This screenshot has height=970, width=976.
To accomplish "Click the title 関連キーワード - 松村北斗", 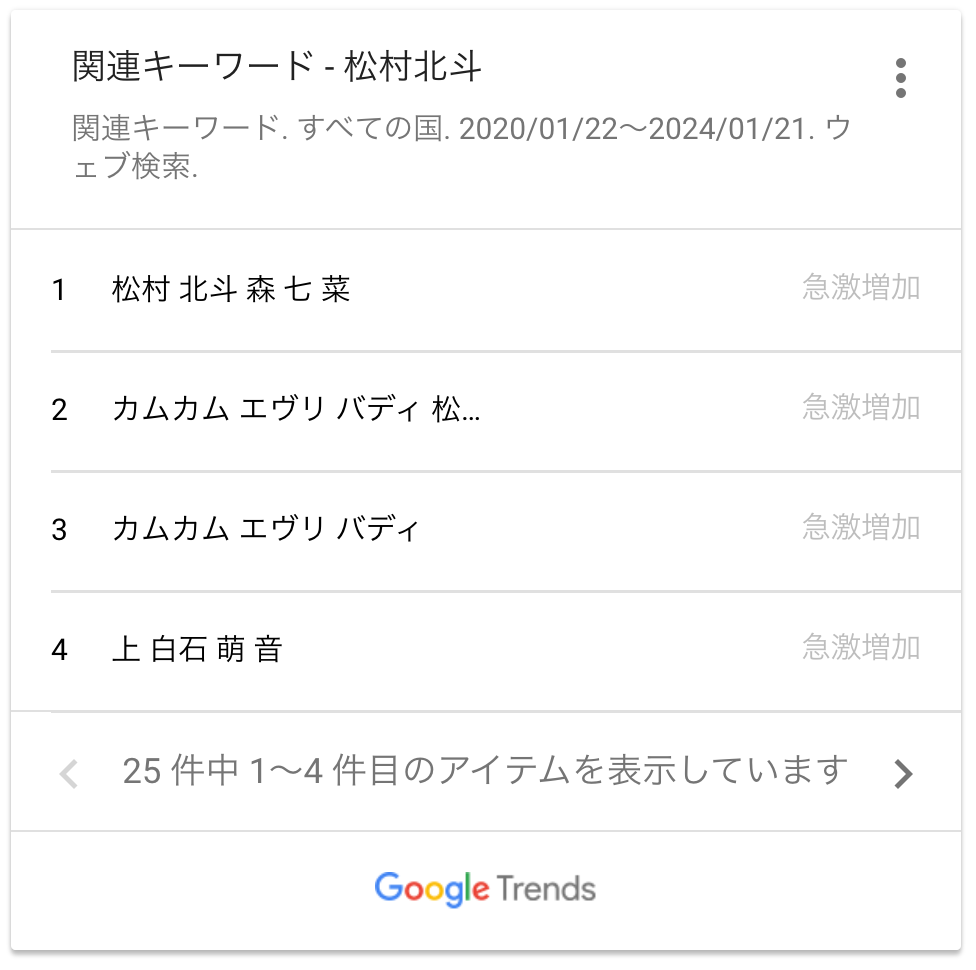I will 277,67.
